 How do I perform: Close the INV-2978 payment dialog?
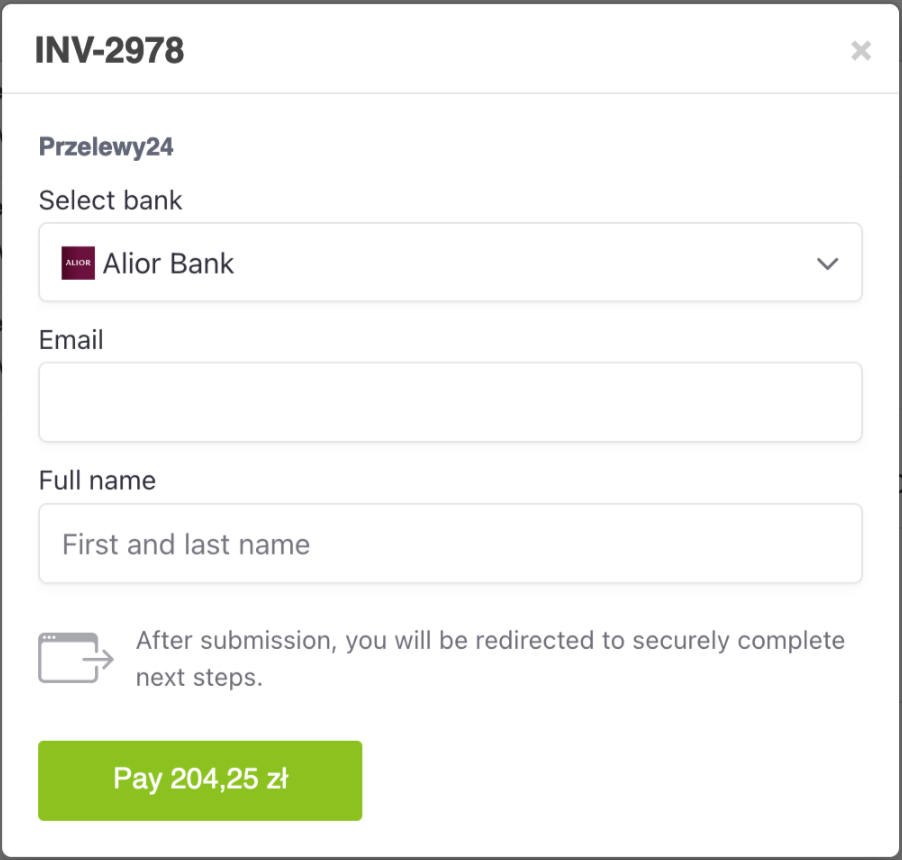click(861, 51)
